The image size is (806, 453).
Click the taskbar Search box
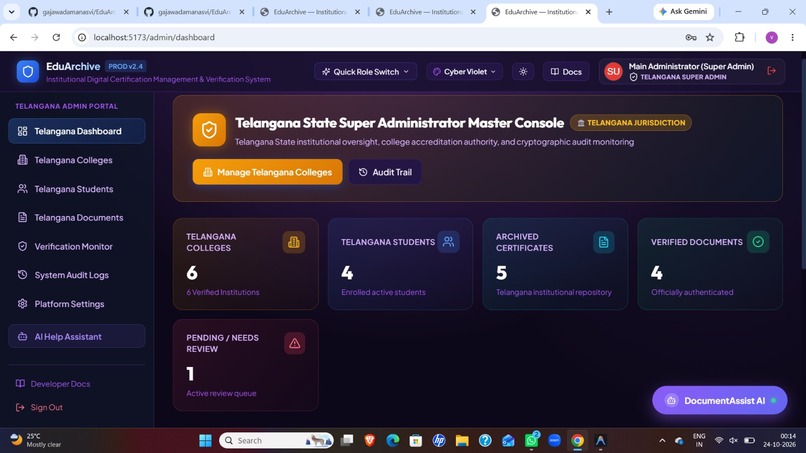[276, 441]
